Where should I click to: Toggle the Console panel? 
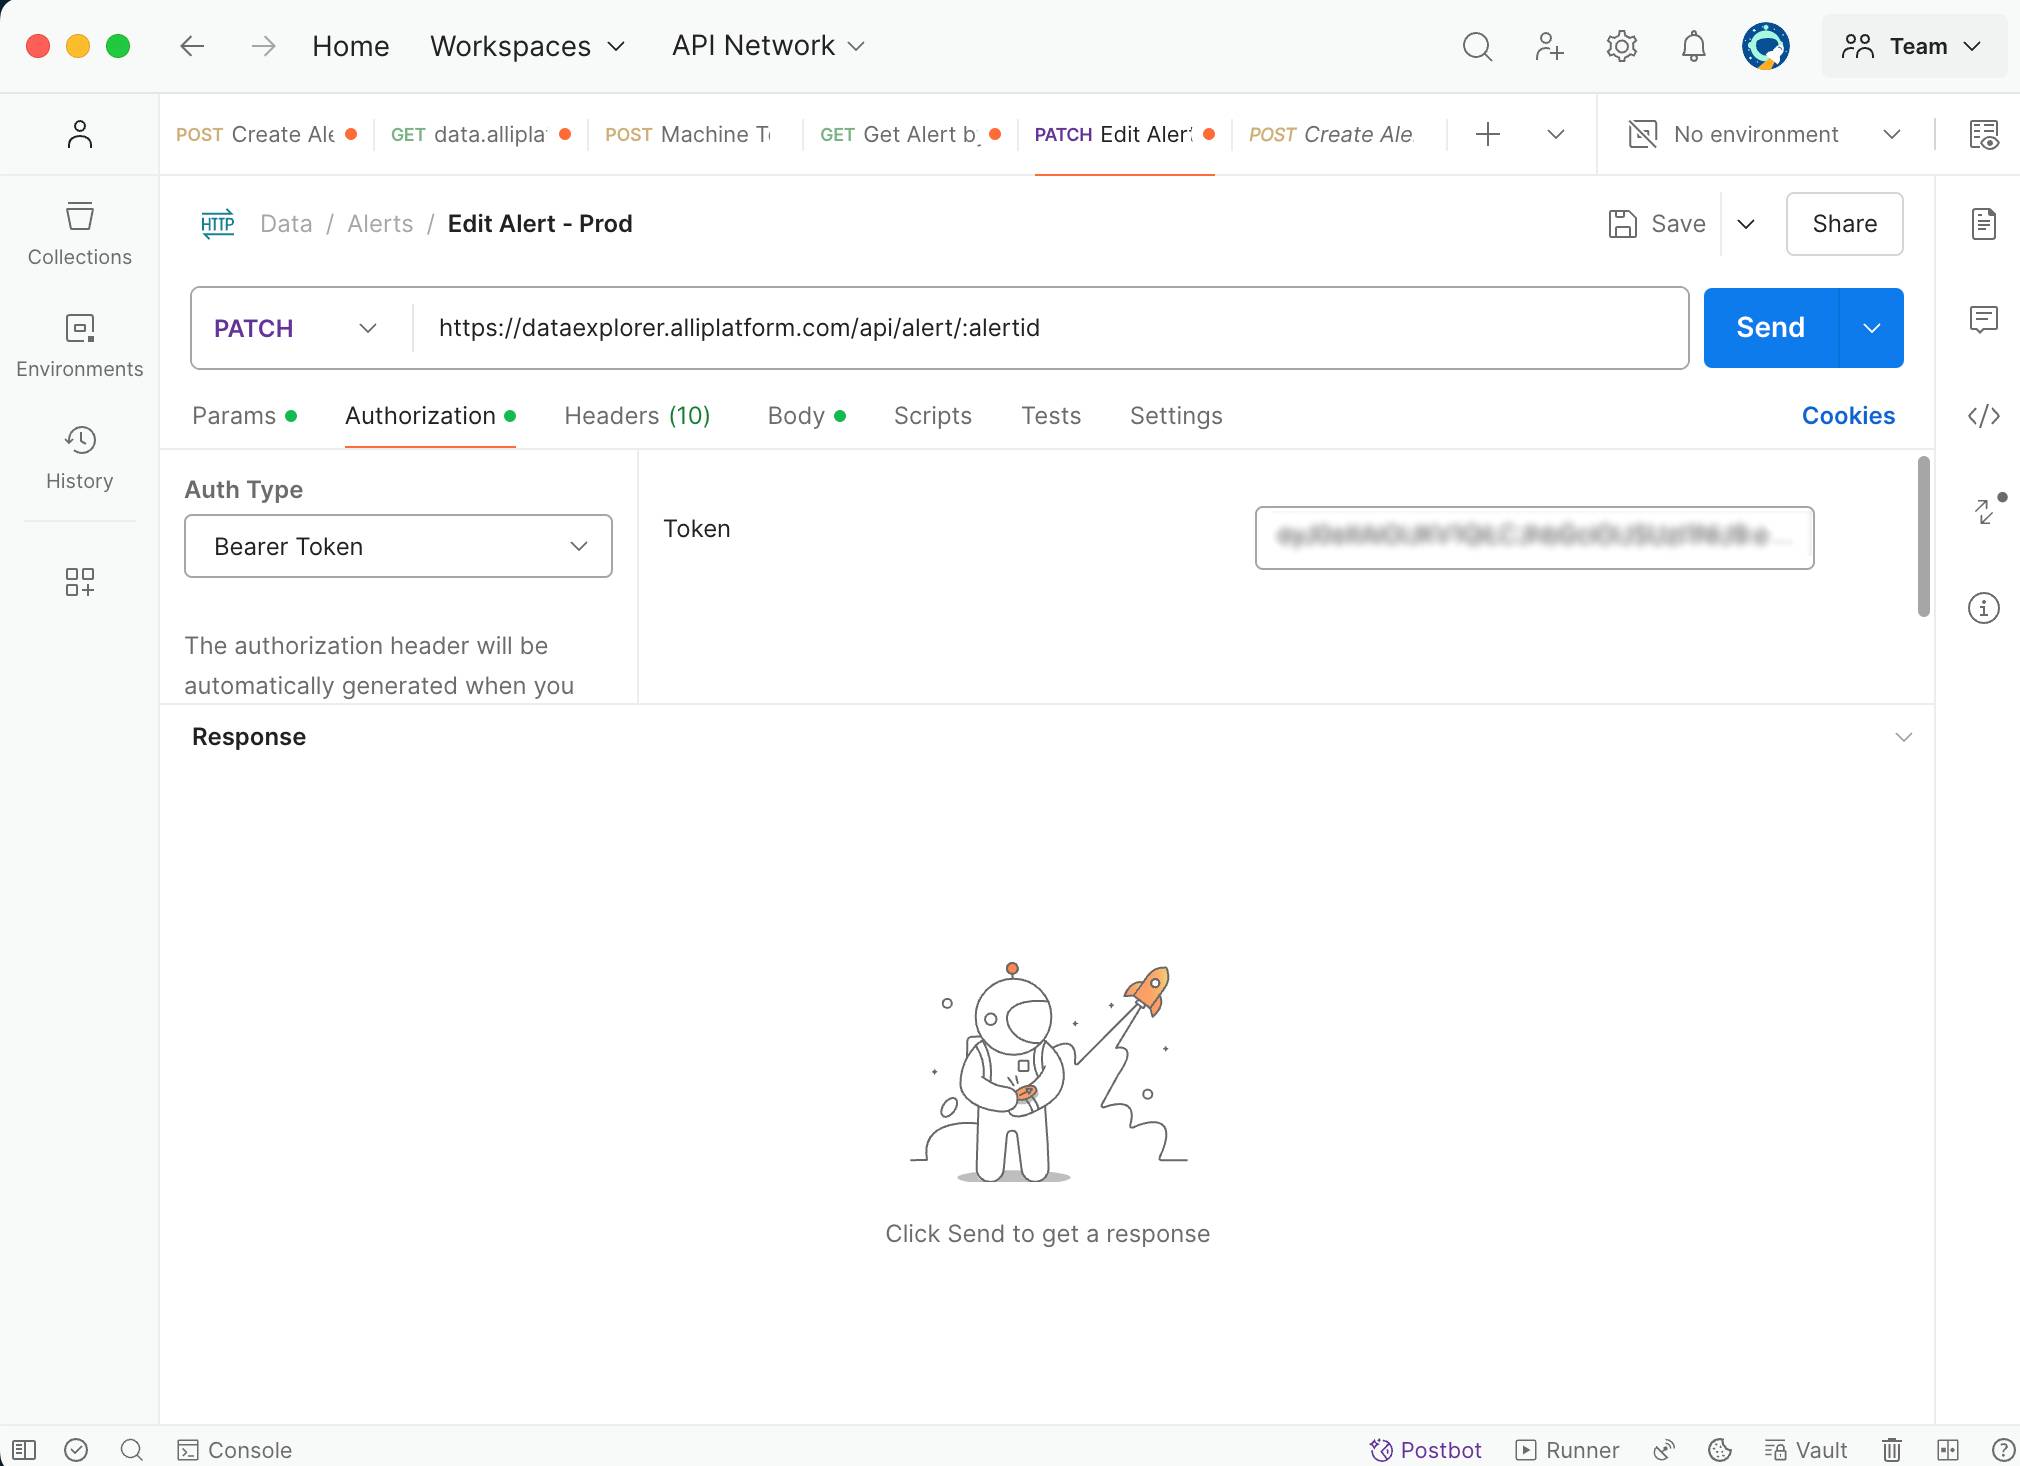click(x=235, y=1449)
